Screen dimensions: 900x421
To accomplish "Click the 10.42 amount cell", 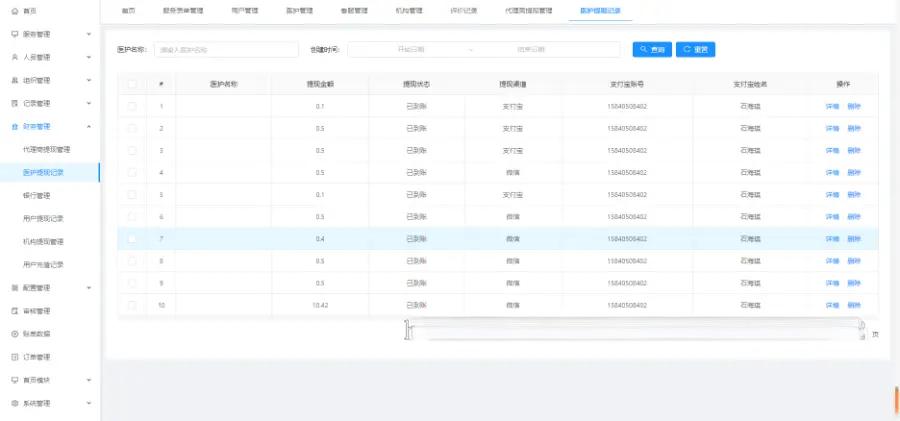I will (320, 305).
